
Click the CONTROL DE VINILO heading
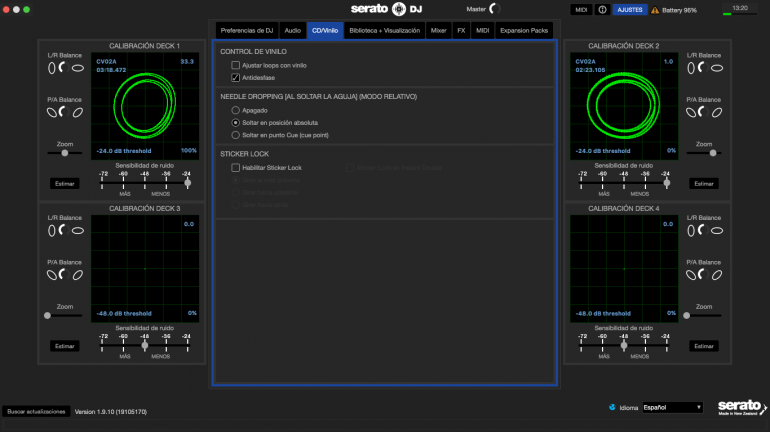[253, 52]
